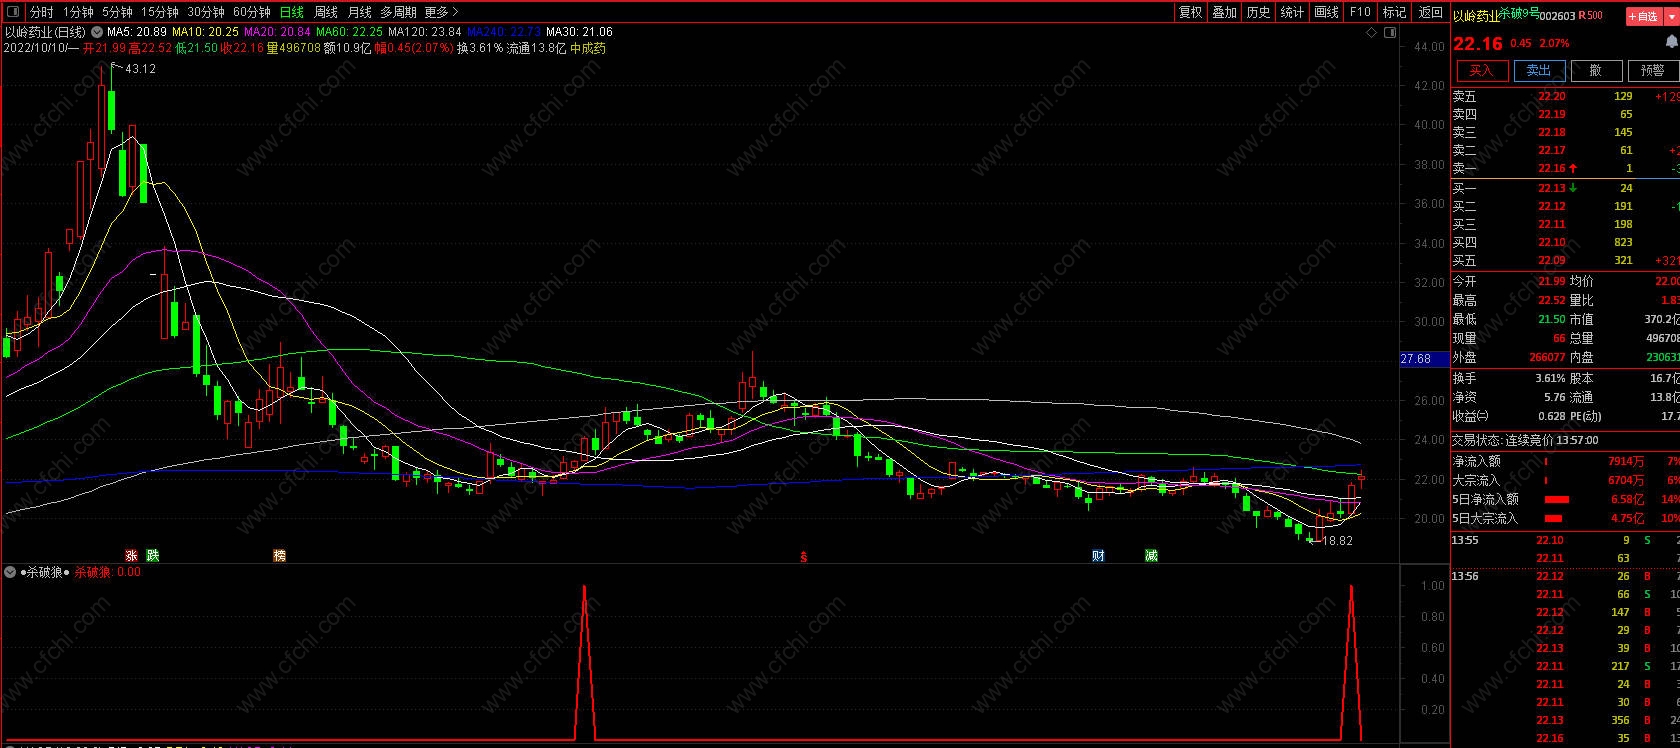Click the alert bell icon
Screen dimensions: 1680x748
click(1672, 42)
